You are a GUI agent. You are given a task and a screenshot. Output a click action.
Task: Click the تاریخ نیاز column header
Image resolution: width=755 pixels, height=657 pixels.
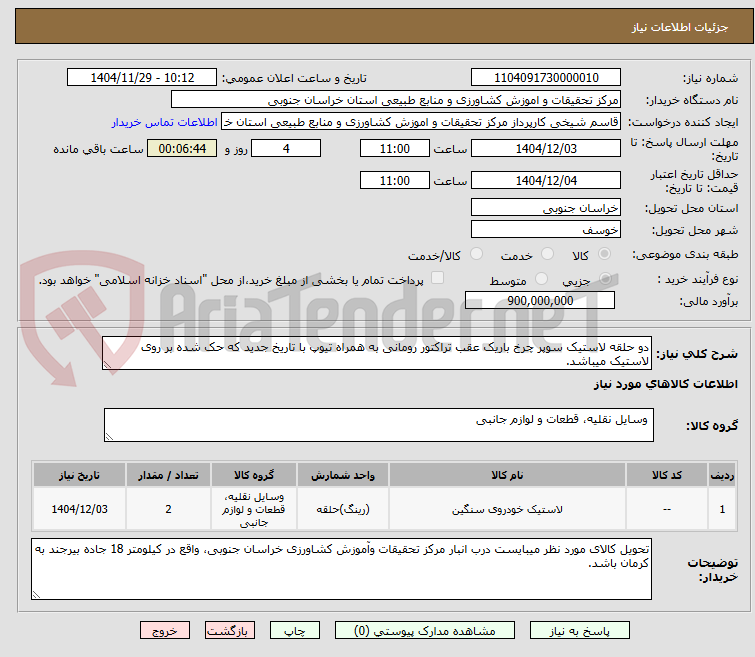click(79, 475)
